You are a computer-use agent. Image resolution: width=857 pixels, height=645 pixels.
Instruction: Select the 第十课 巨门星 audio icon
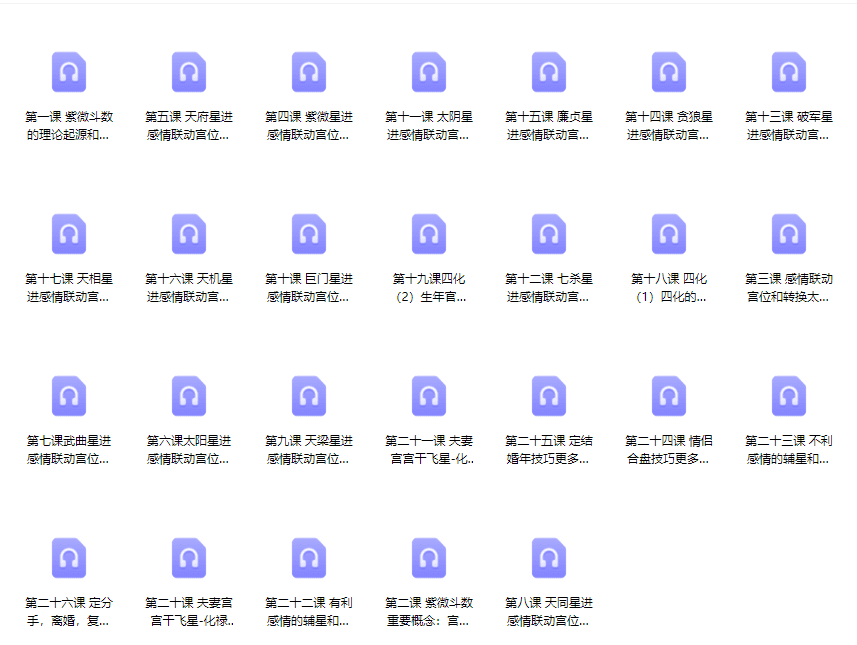(309, 235)
